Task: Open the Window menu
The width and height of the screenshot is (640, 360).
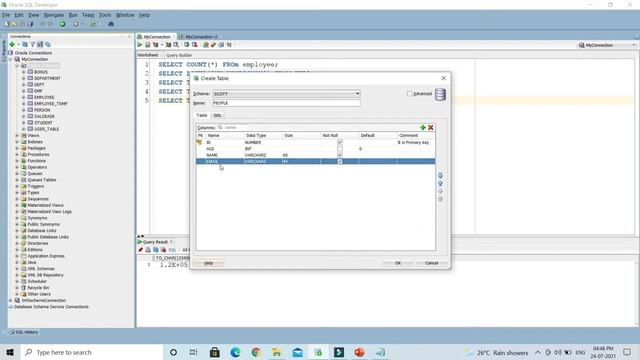Action: pos(125,15)
